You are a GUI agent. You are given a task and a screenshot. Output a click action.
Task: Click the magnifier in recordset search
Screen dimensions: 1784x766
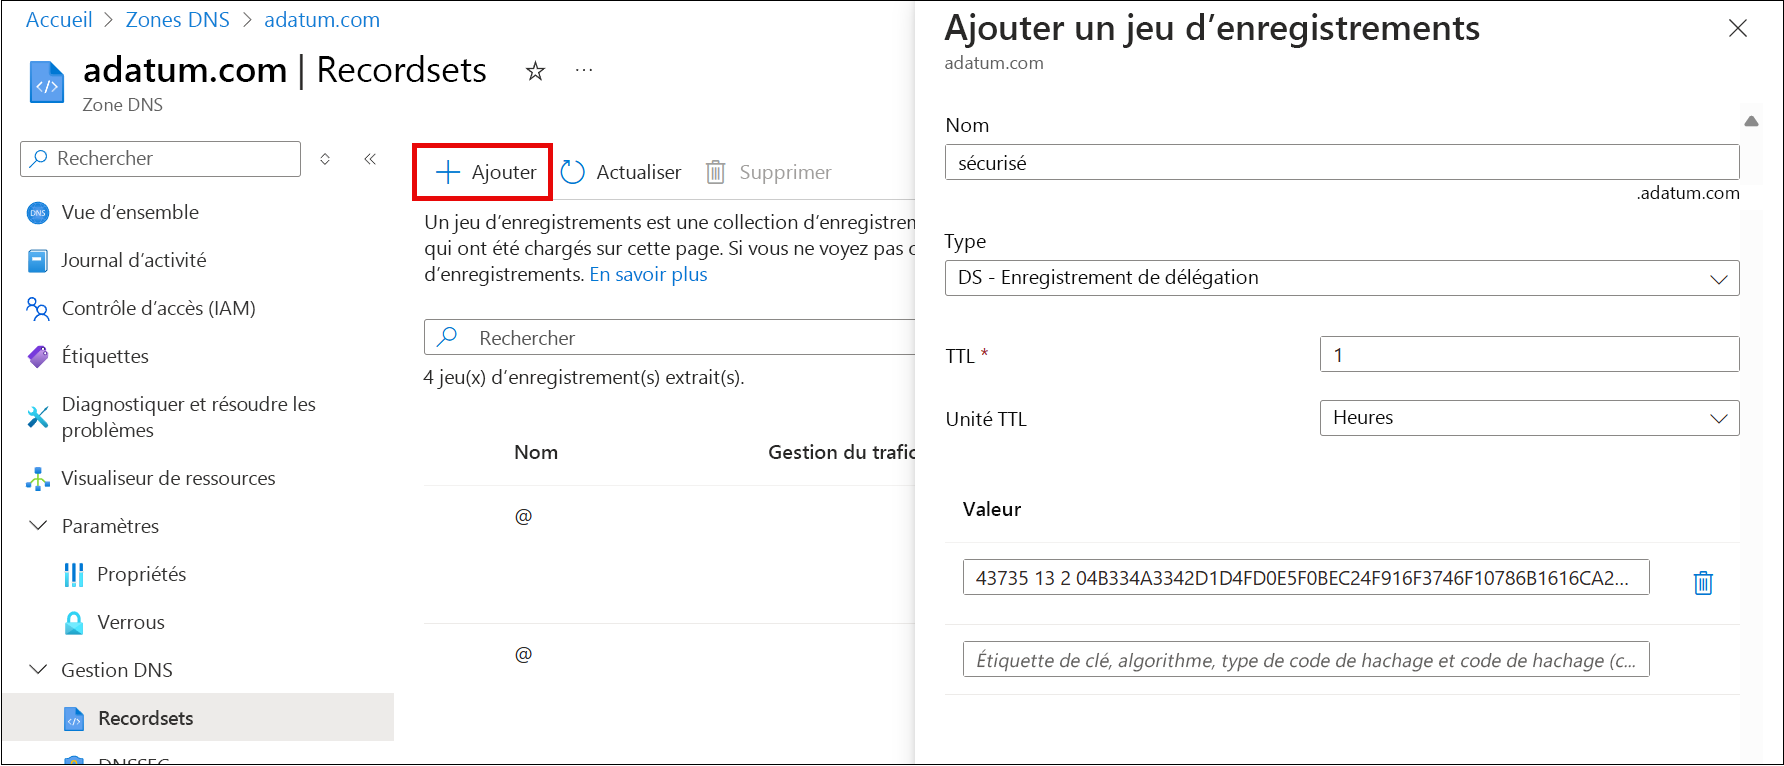click(448, 337)
